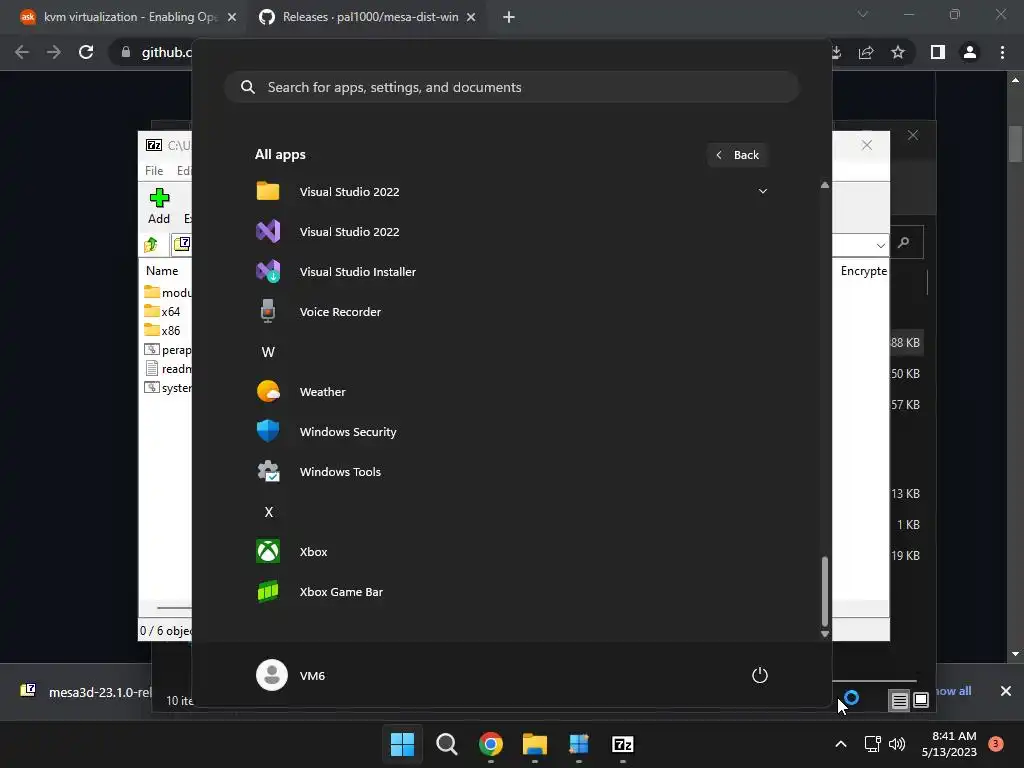Click the Windows Start button on taskbar
Viewport: 1024px width, 768px height.
click(x=402, y=744)
